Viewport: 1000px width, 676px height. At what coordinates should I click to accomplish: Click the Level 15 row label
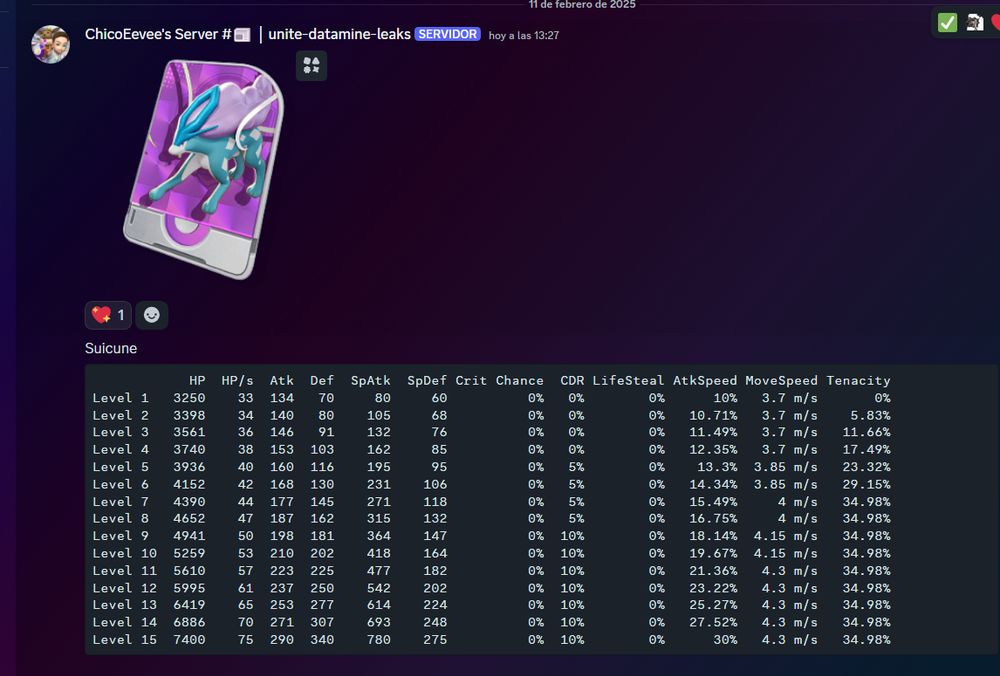[124, 640]
